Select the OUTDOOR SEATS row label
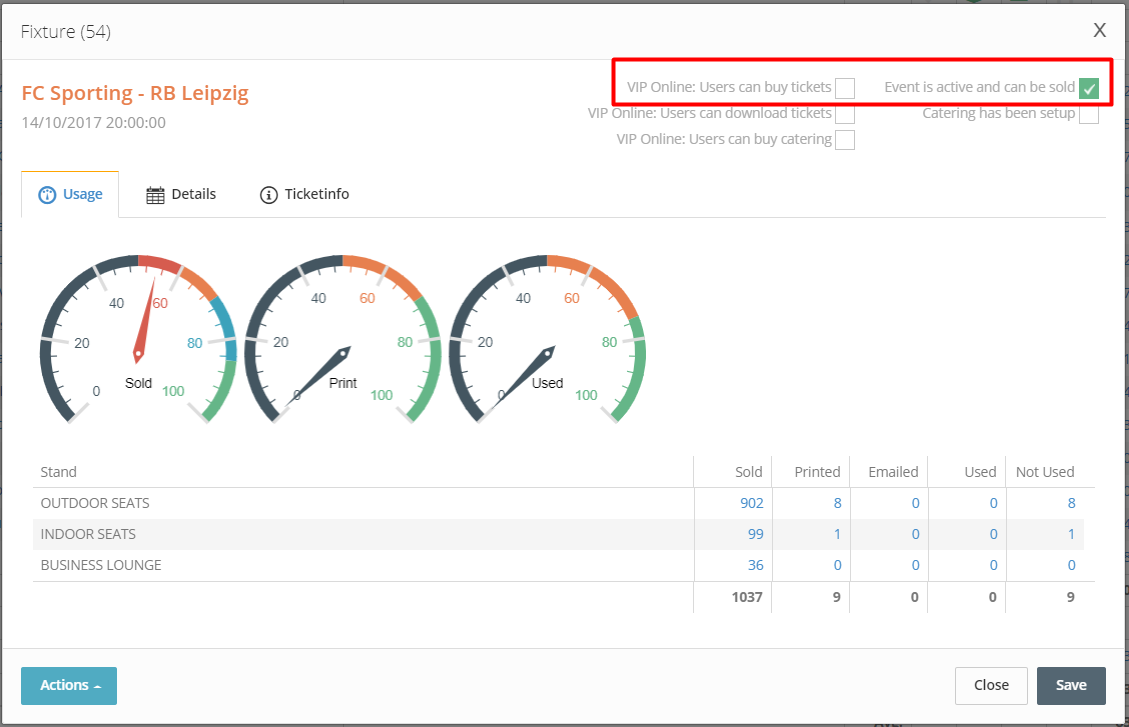The height and width of the screenshot is (727, 1129). pos(95,503)
